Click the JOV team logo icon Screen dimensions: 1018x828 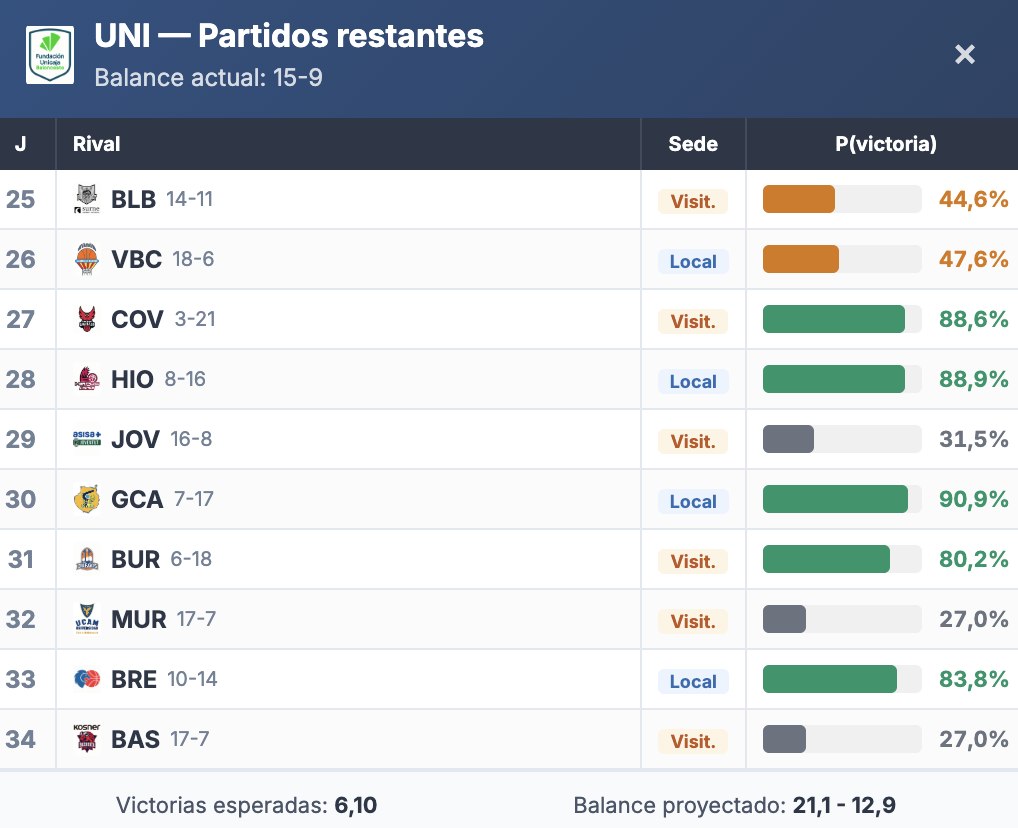(87, 439)
